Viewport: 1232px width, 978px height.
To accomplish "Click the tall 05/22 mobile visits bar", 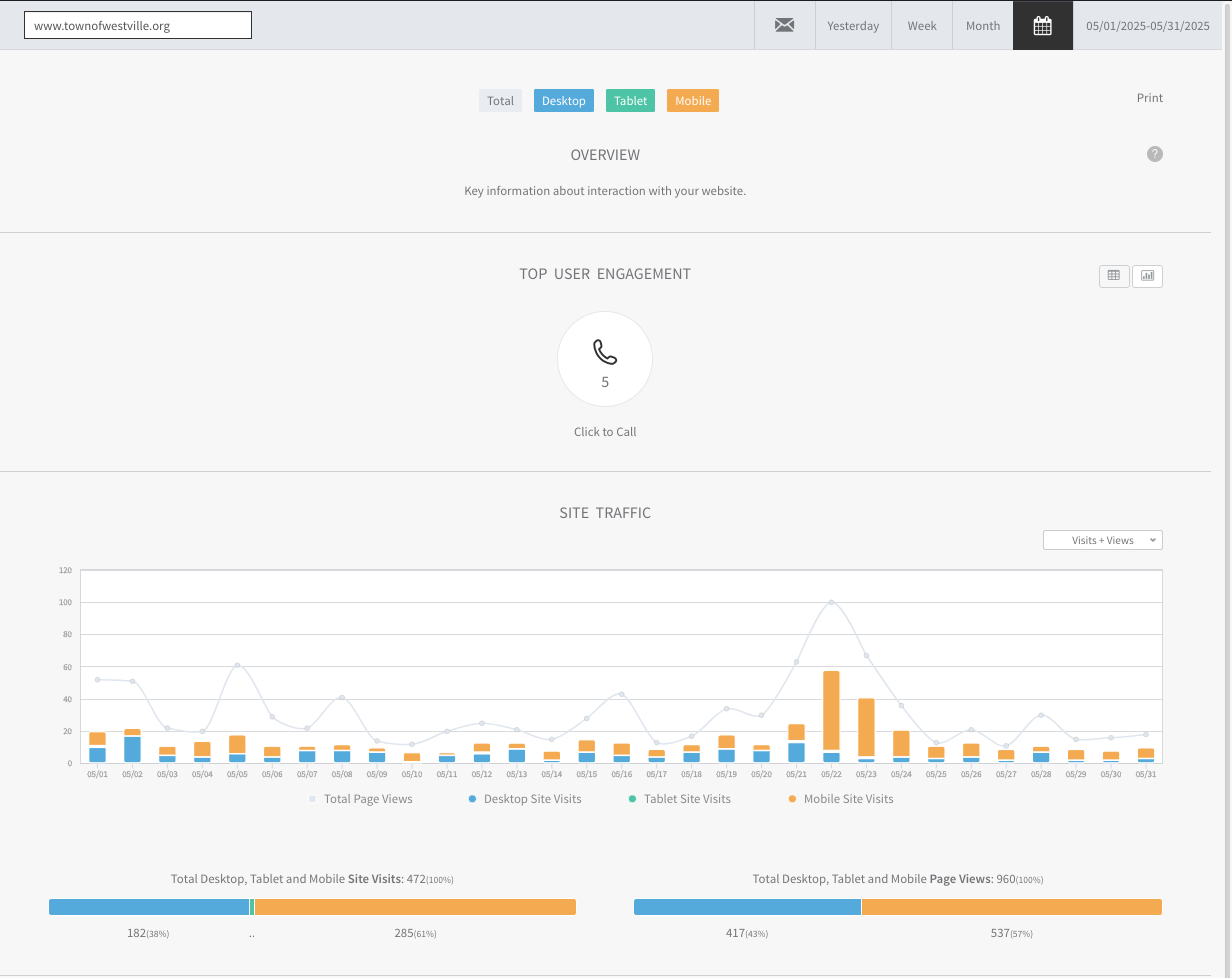I will (x=831, y=710).
